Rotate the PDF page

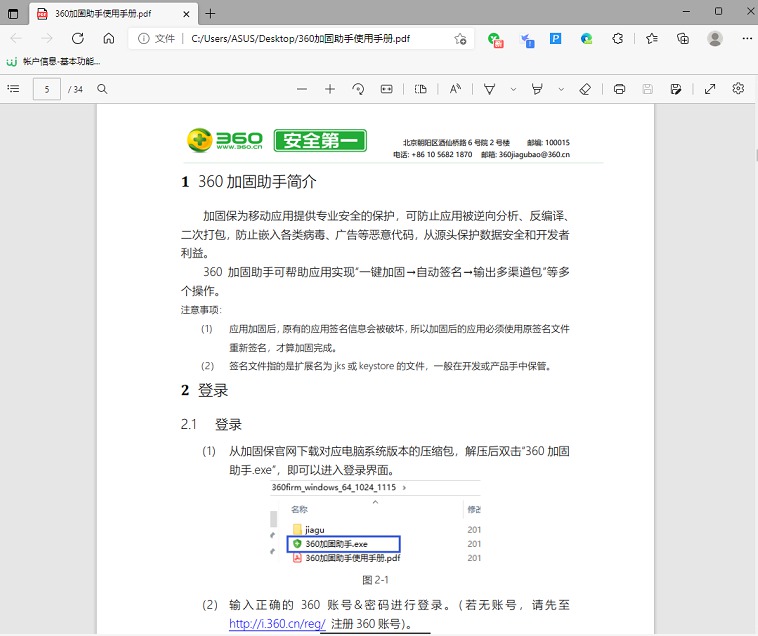click(x=358, y=89)
